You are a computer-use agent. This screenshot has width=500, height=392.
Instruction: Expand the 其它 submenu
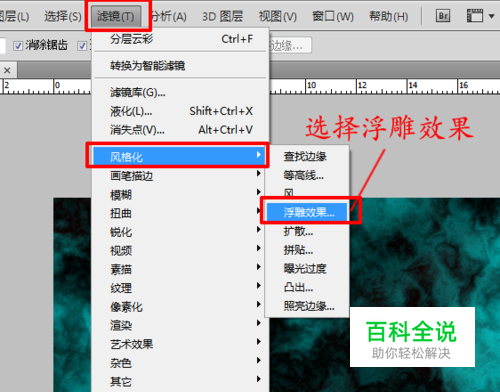point(180,381)
